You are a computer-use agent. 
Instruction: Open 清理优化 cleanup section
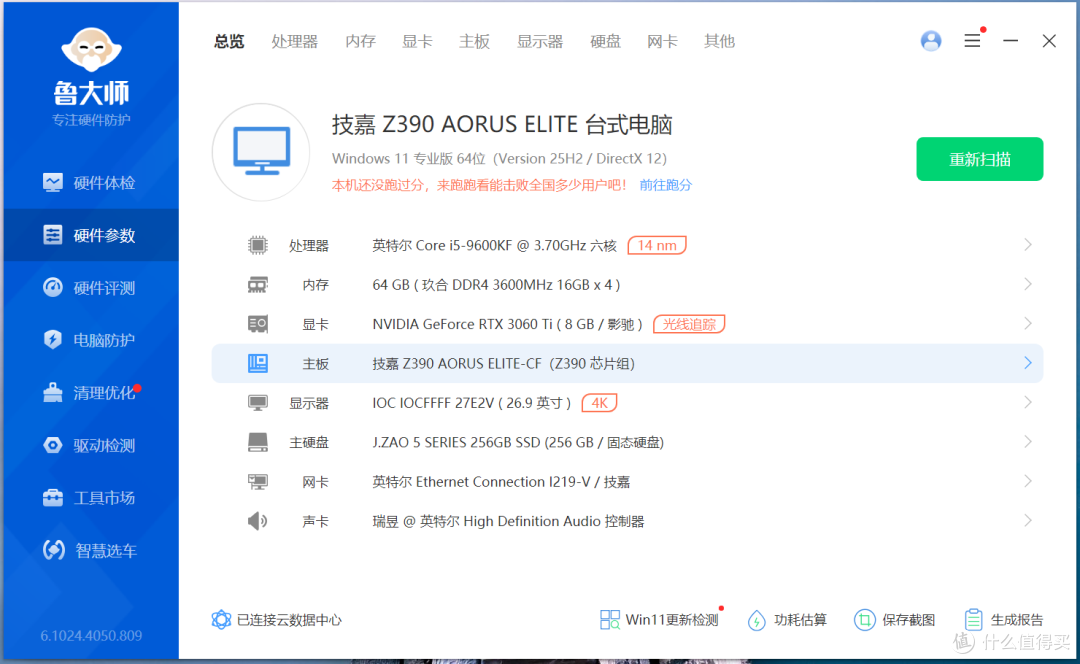[90, 392]
